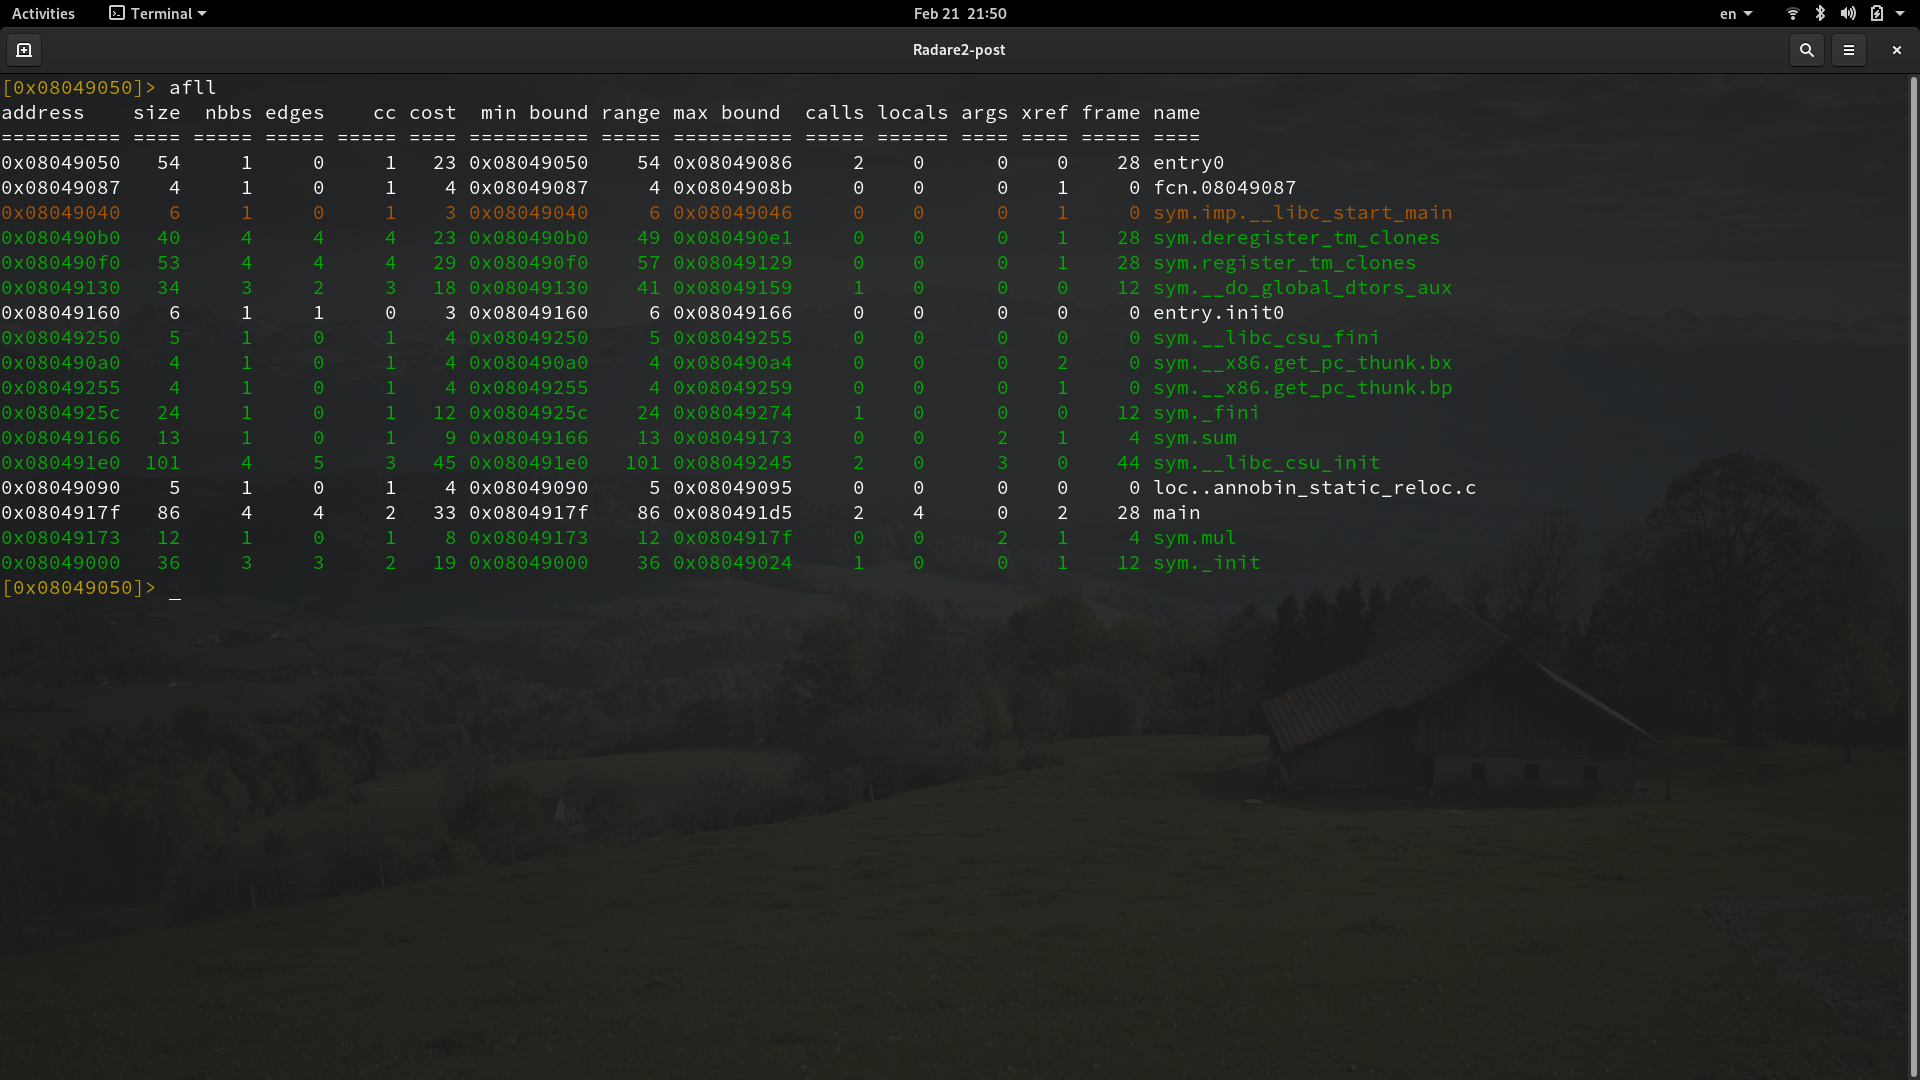
Task: Open the calendar by clicking the clock
Action: (x=958, y=13)
